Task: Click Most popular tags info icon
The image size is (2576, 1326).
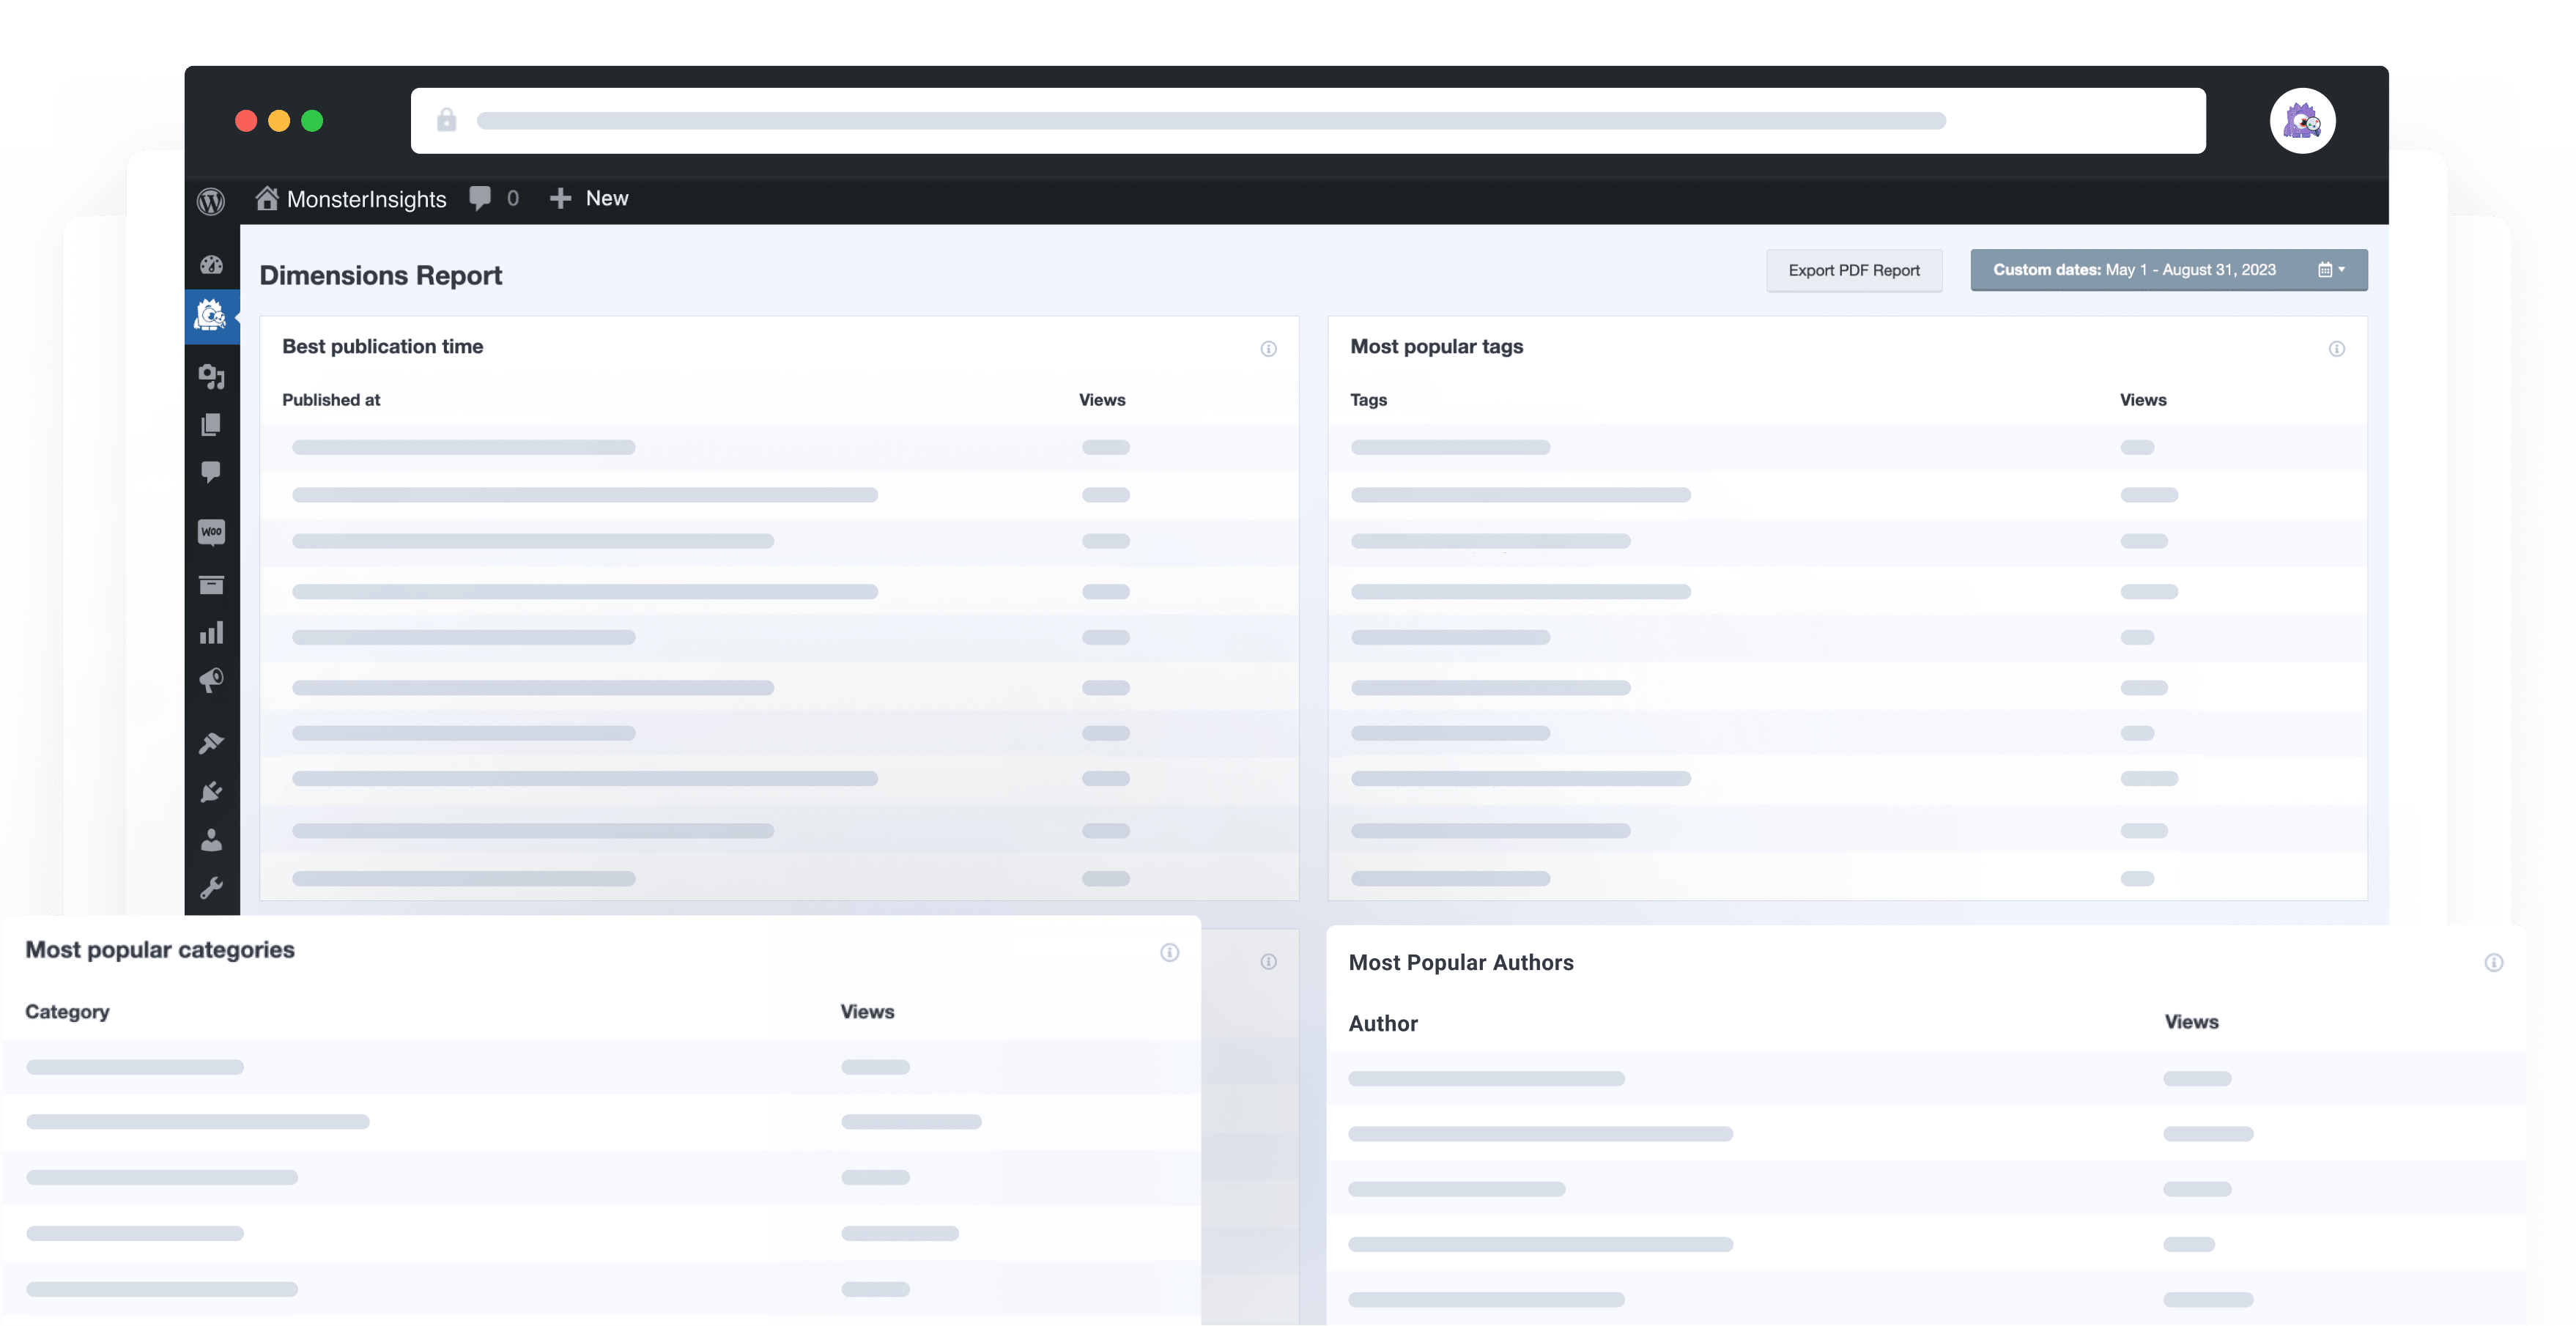Action: (x=2336, y=349)
